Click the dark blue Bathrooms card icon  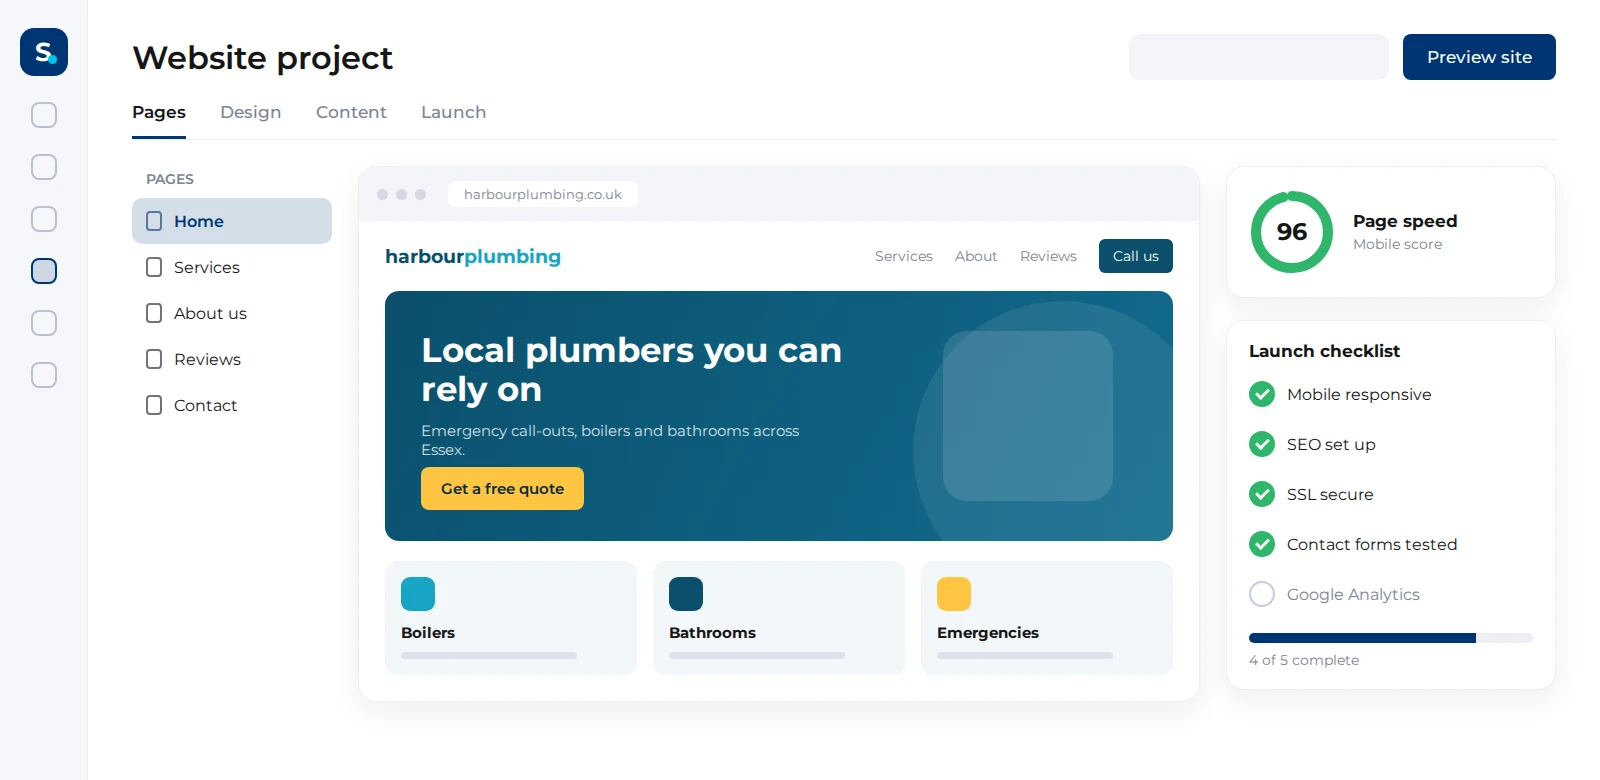coord(686,594)
